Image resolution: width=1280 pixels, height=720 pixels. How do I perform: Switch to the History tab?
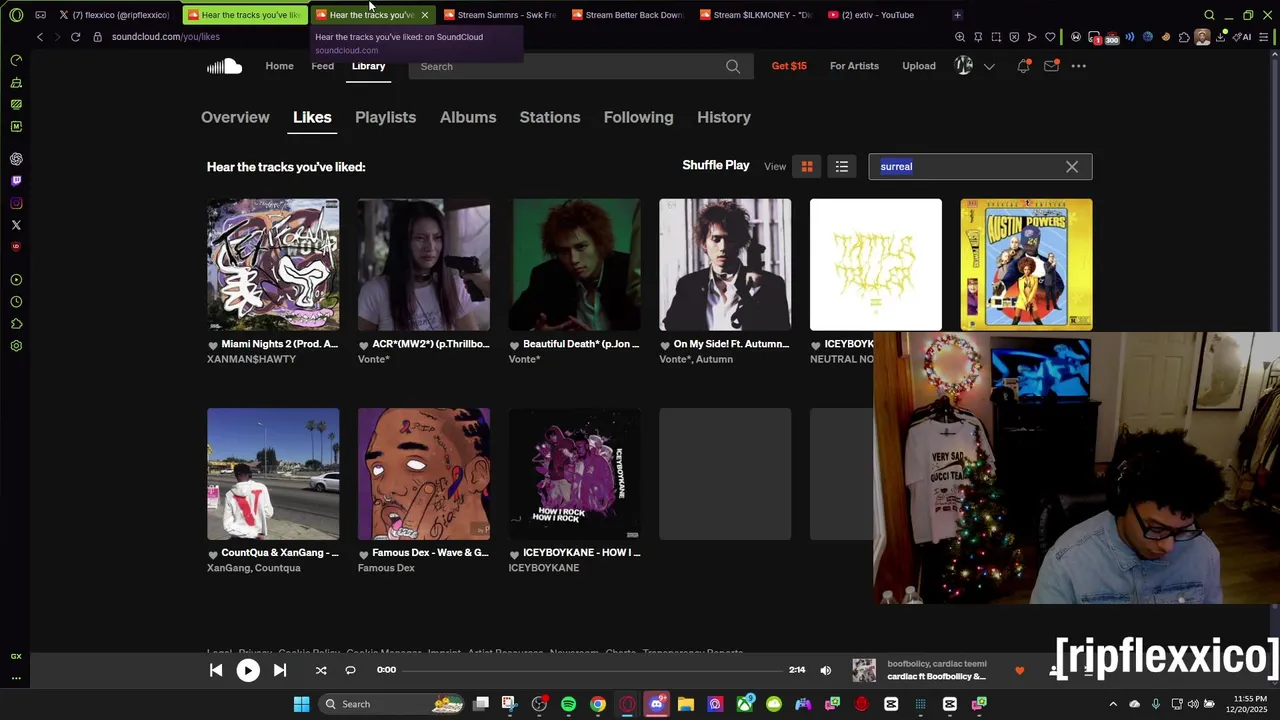click(x=724, y=117)
